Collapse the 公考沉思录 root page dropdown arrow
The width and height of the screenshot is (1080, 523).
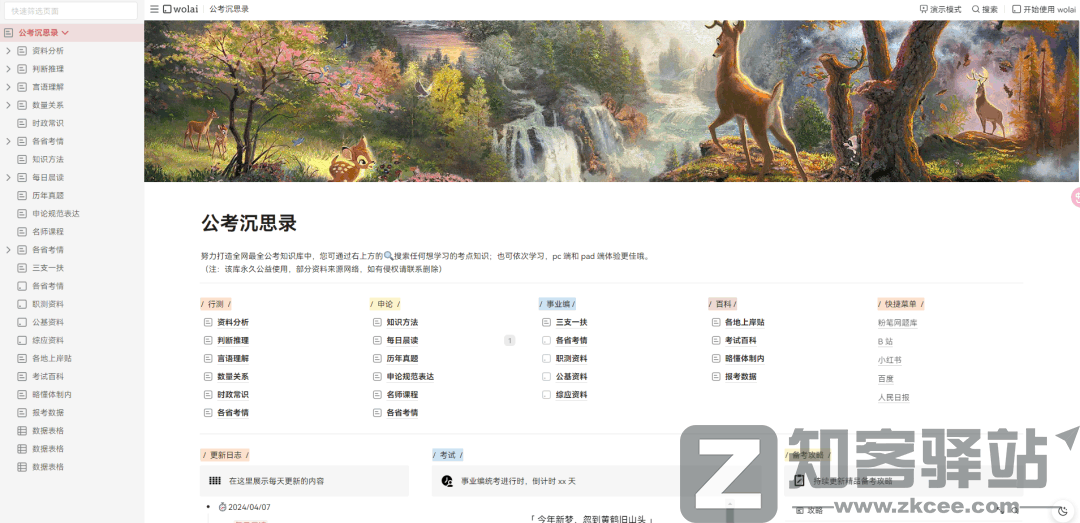[x=65, y=33]
